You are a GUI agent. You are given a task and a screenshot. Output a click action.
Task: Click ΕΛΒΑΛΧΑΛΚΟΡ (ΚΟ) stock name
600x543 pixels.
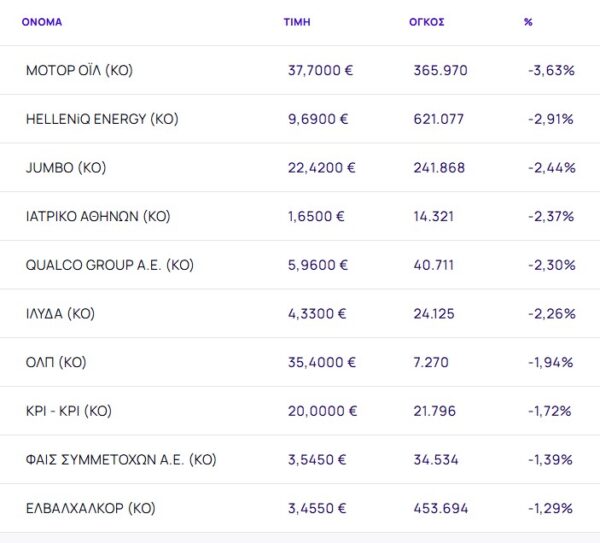coord(91,508)
